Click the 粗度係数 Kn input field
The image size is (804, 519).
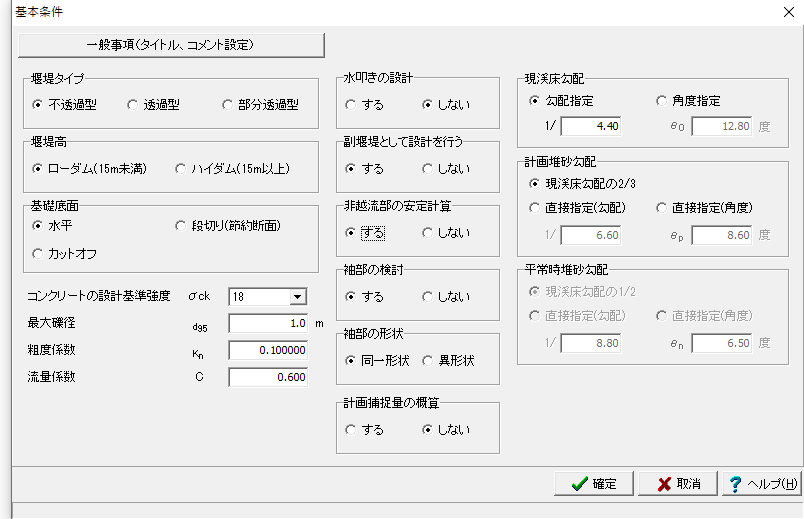point(267,350)
